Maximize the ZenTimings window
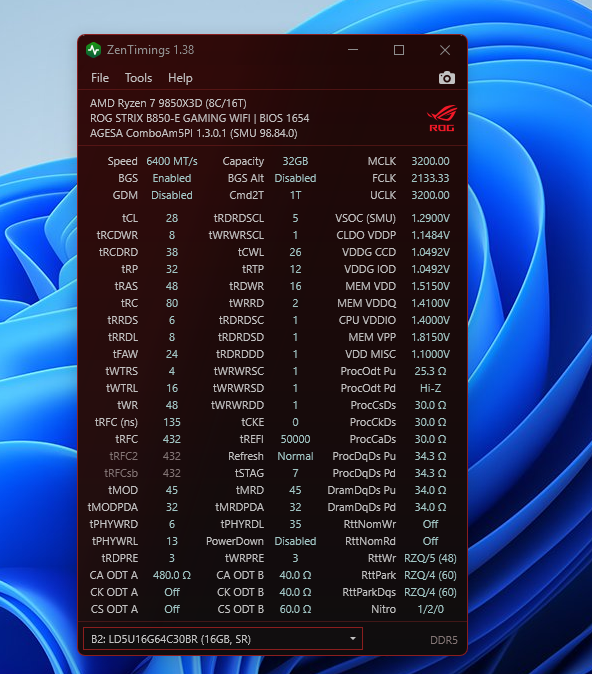592x674 pixels. pos(399,50)
